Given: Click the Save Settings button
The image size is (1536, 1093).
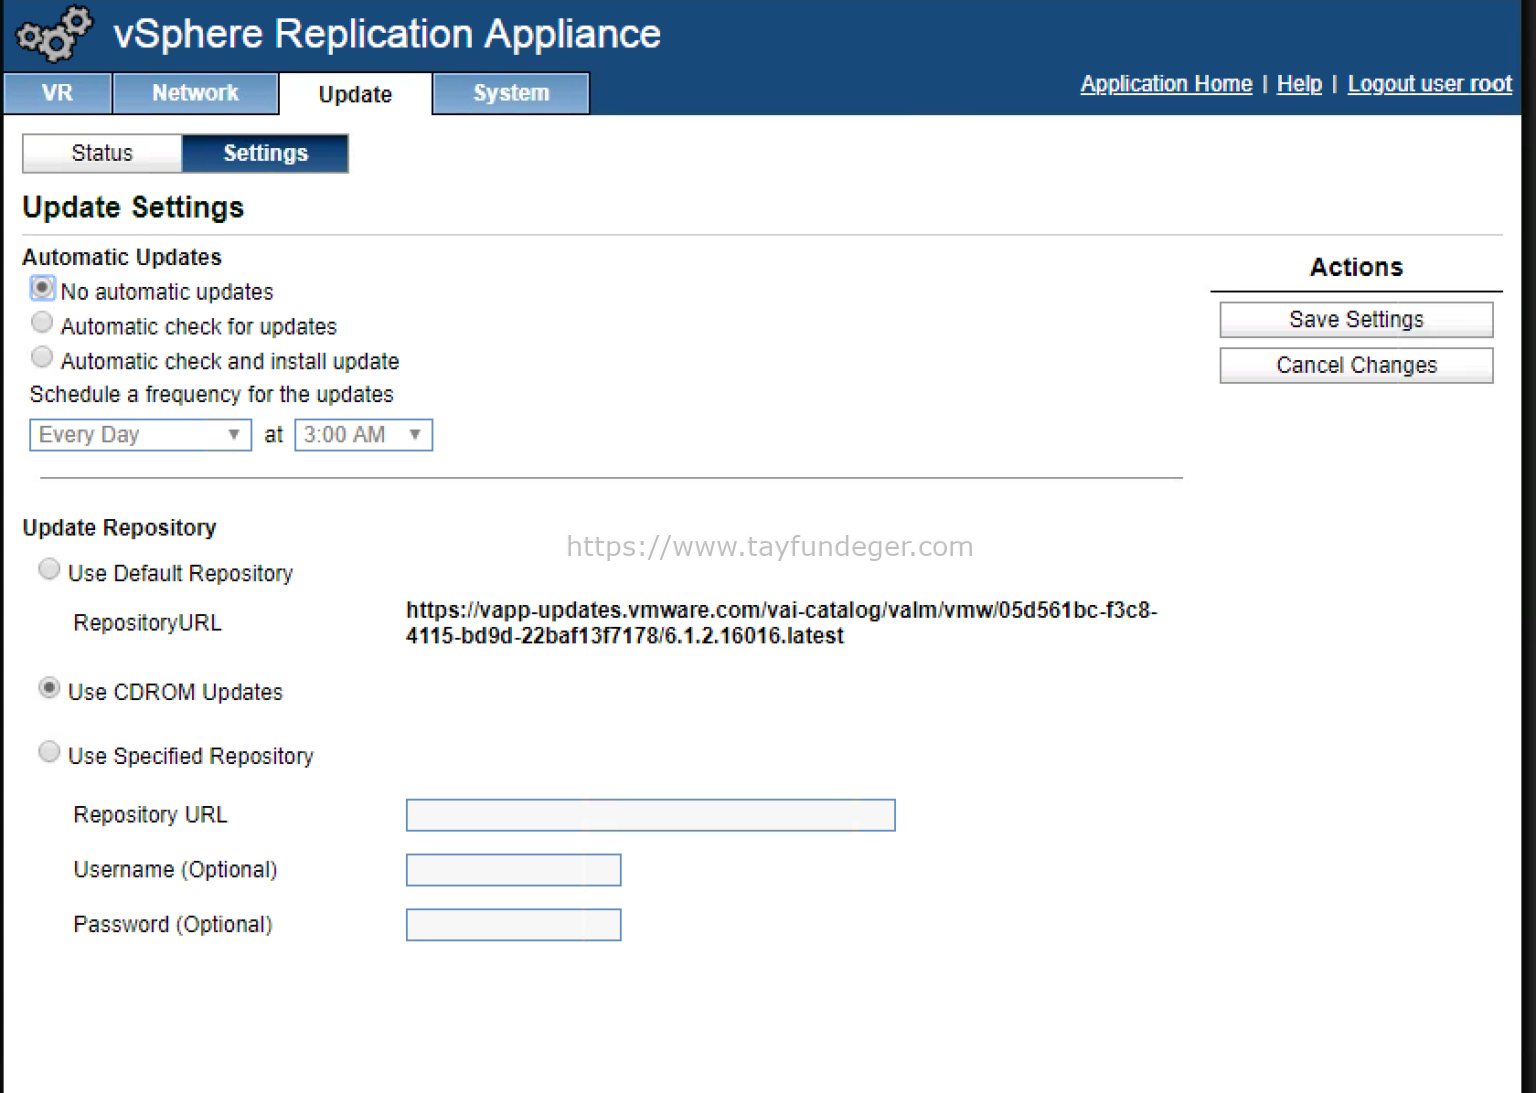Looking at the screenshot, I should coord(1355,319).
